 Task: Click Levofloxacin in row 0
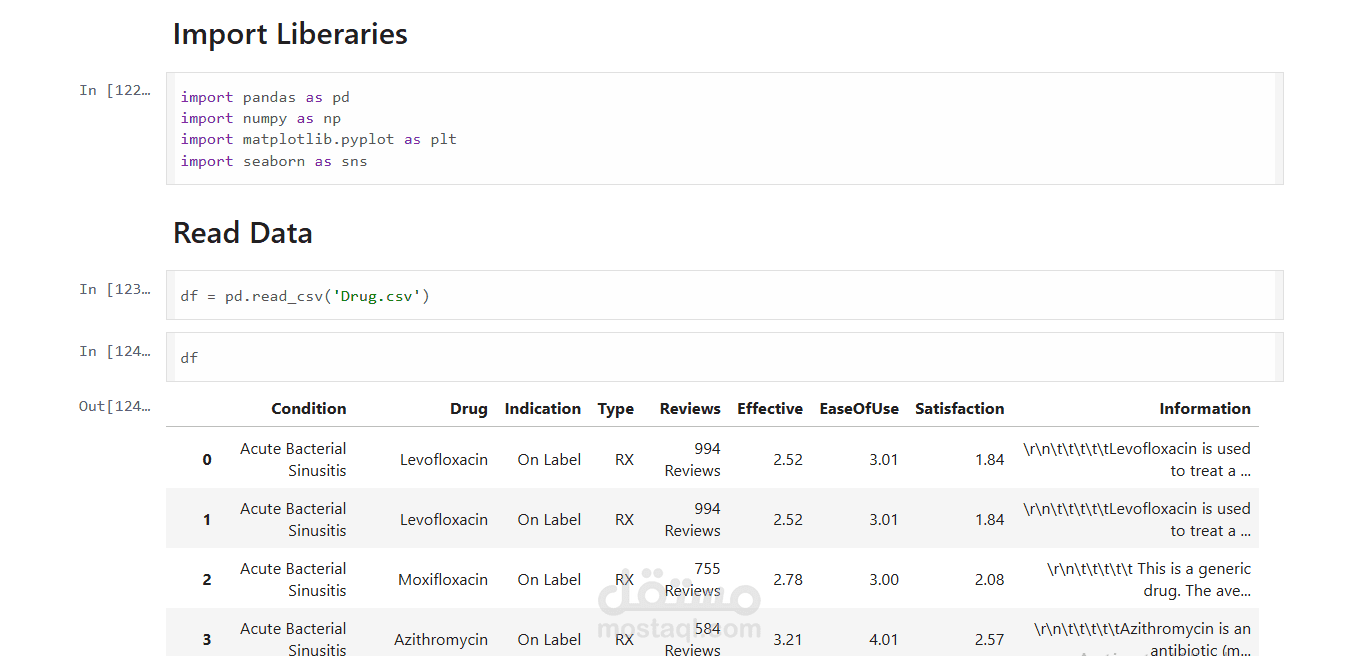(444, 460)
